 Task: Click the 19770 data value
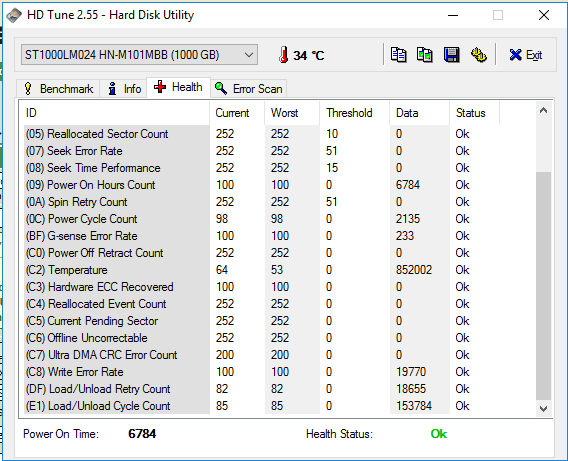(411, 372)
